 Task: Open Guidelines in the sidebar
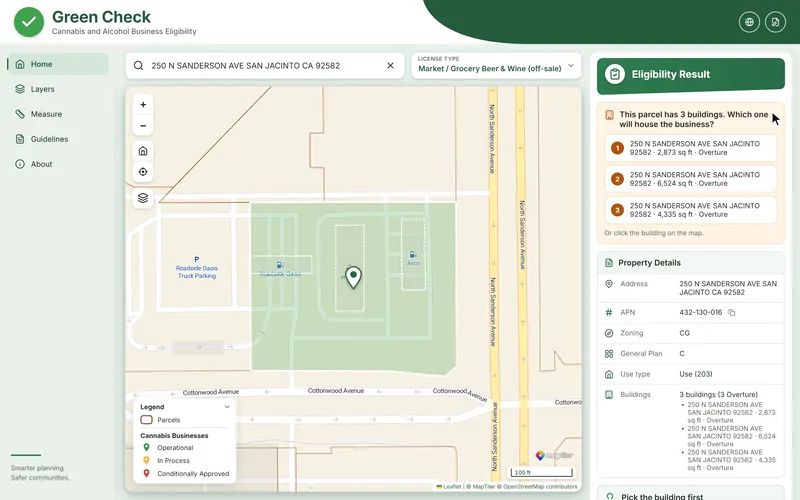click(58, 139)
